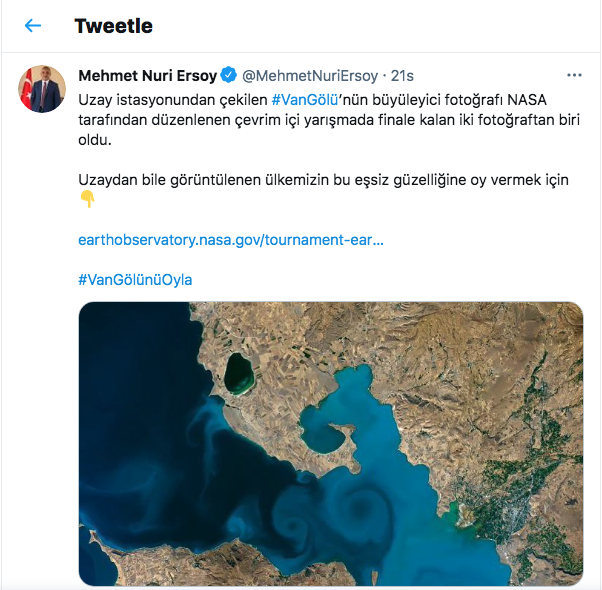The width and height of the screenshot is (602, 590).
Task: Open the @MehmetNuriErsoy handle link
Action: [x=310, y=75]
